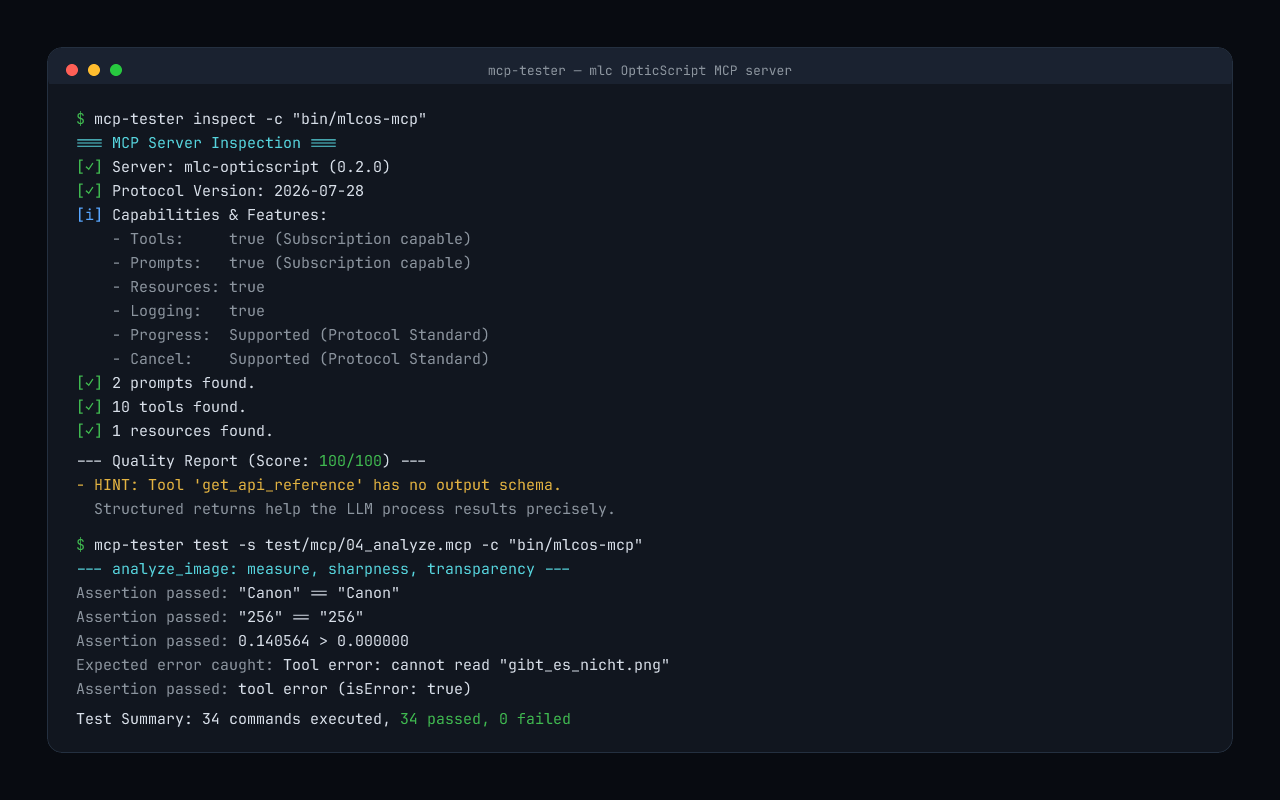Click the '1 resources found.' line
This screenshot has width=1280, height=800.
click(175, 431)
